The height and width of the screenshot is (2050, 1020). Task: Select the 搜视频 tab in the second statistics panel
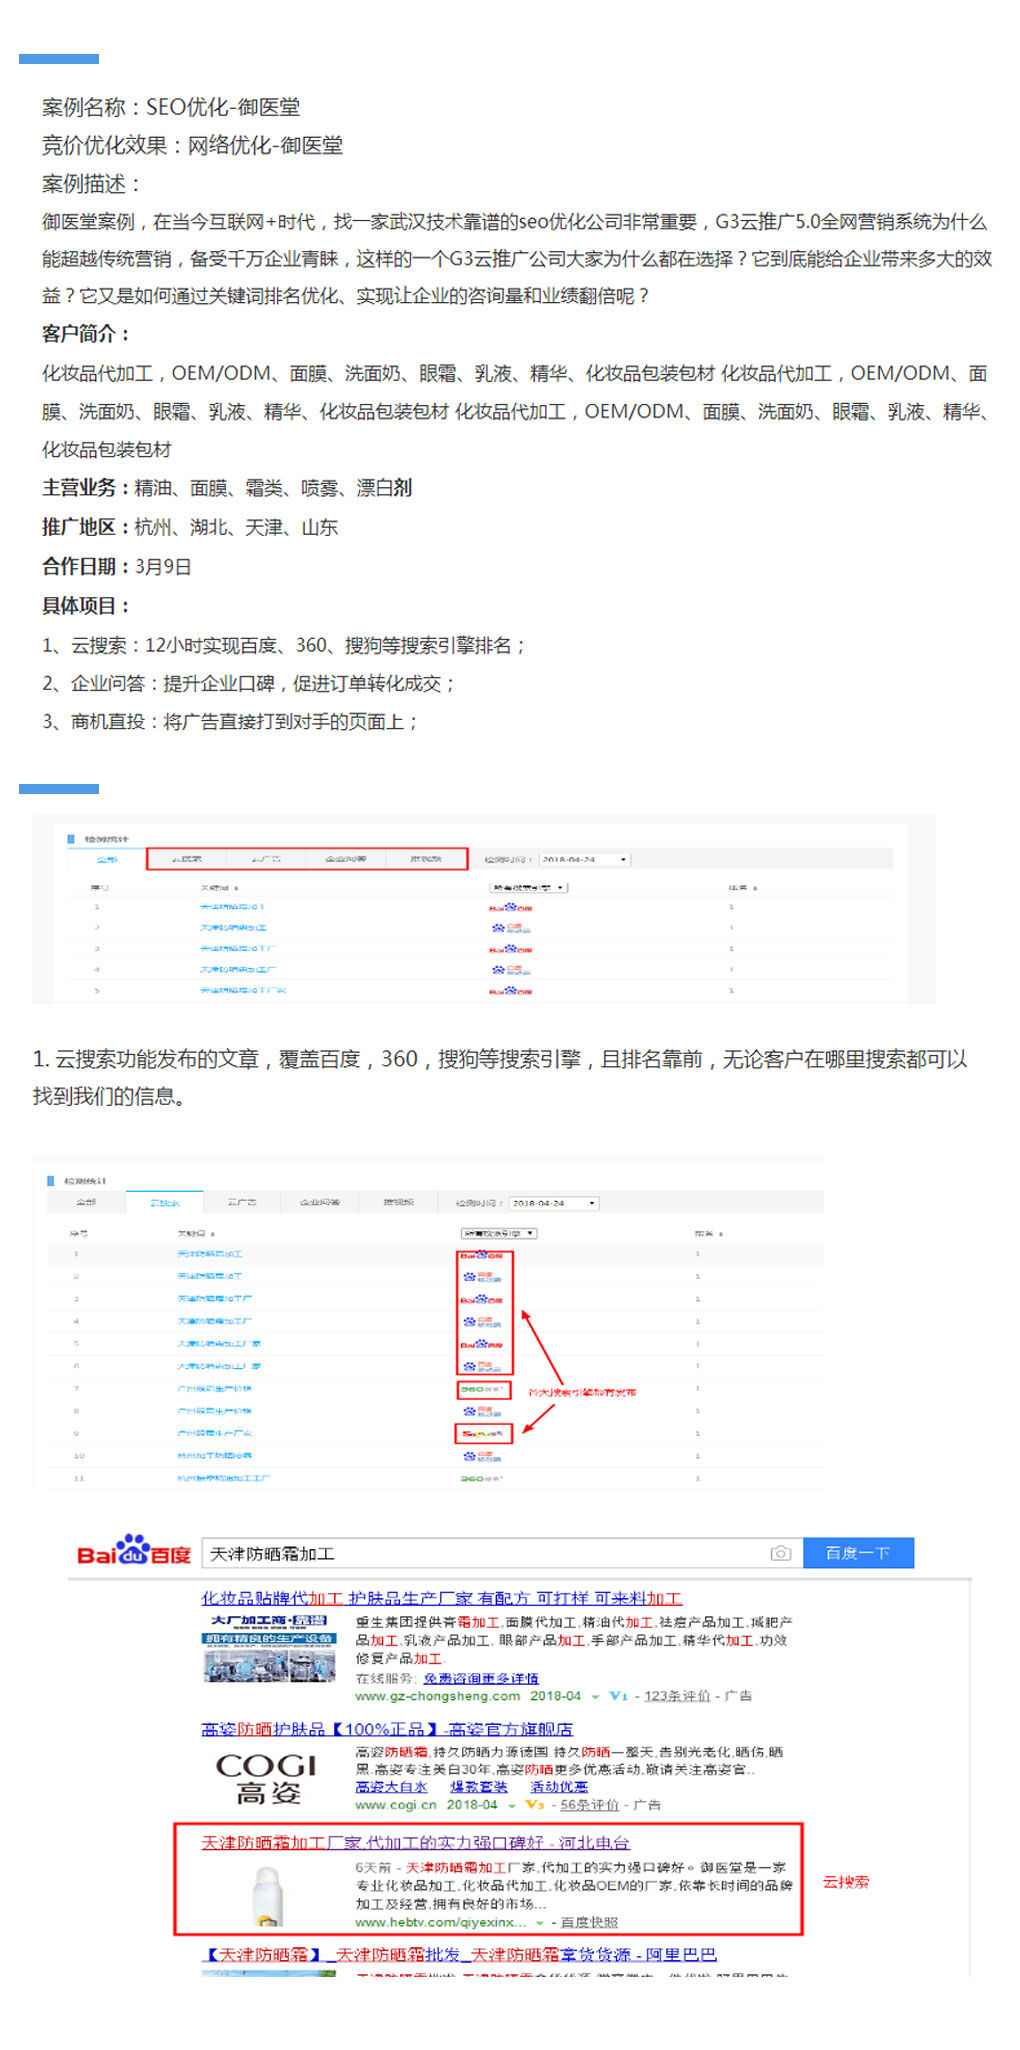pos(398,1202)
